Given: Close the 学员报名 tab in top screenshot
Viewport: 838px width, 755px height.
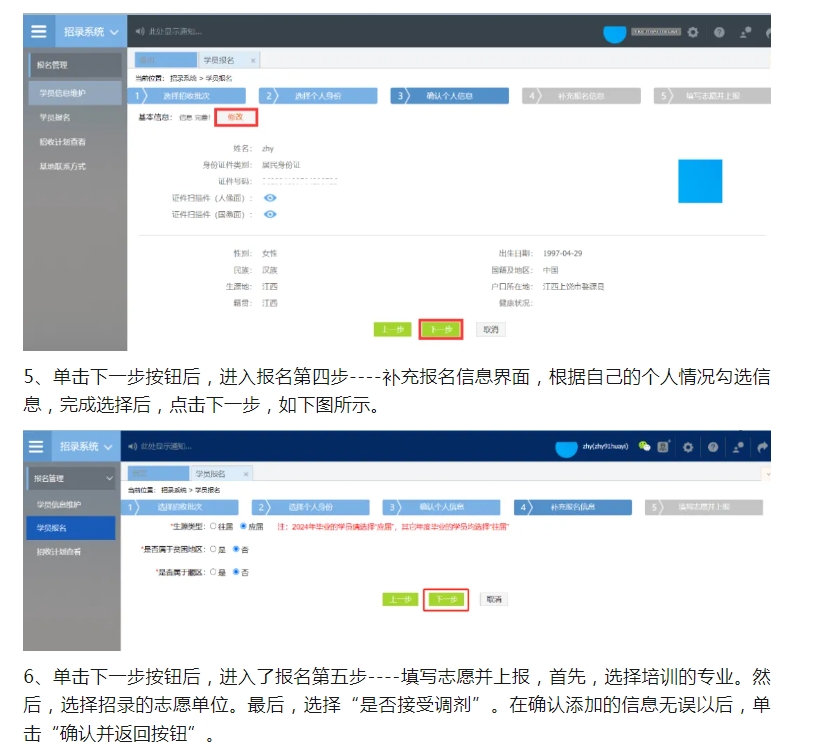Looking at the screenshot, I should [x=253, y=60].
